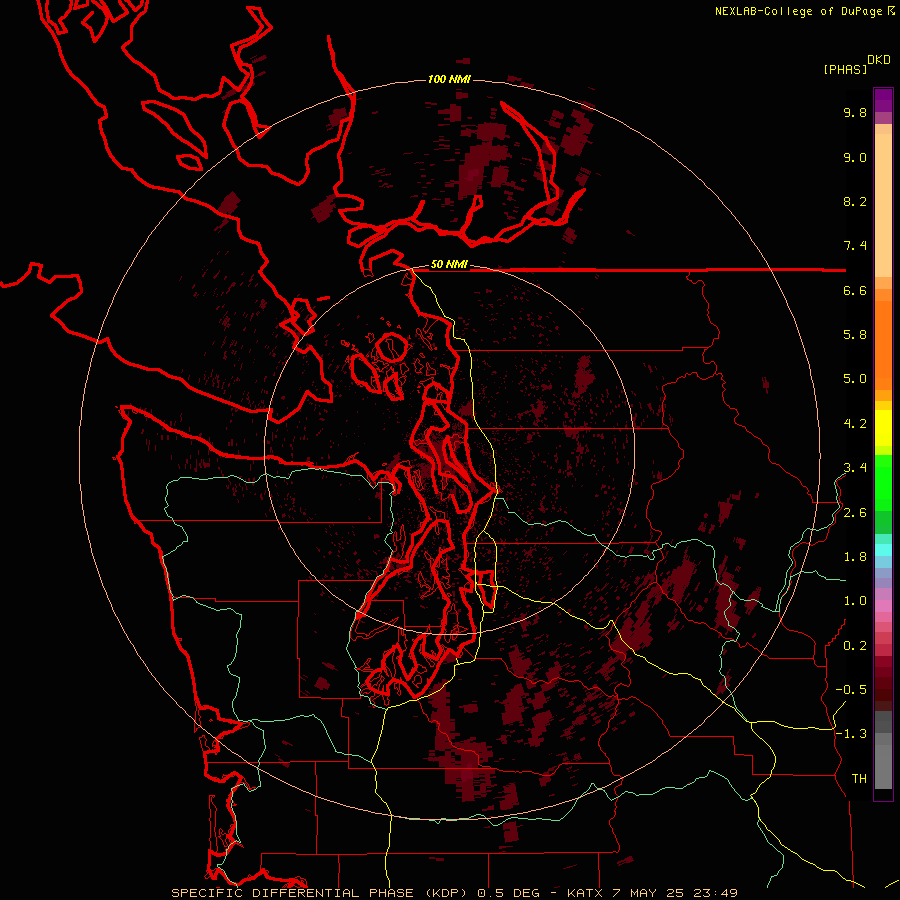Image resolution: width=900 pixels, height=900 pixels.
Task: Click the 5.8 scale value
Action: point(855,335)
